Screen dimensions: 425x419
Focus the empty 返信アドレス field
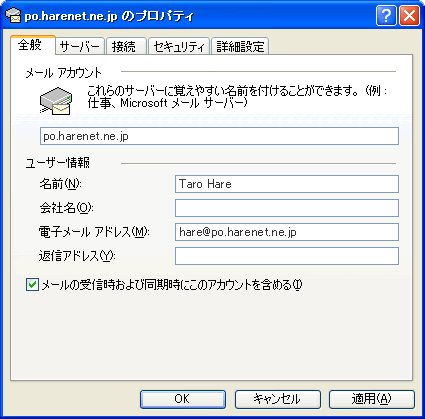(x=287, y=256)
